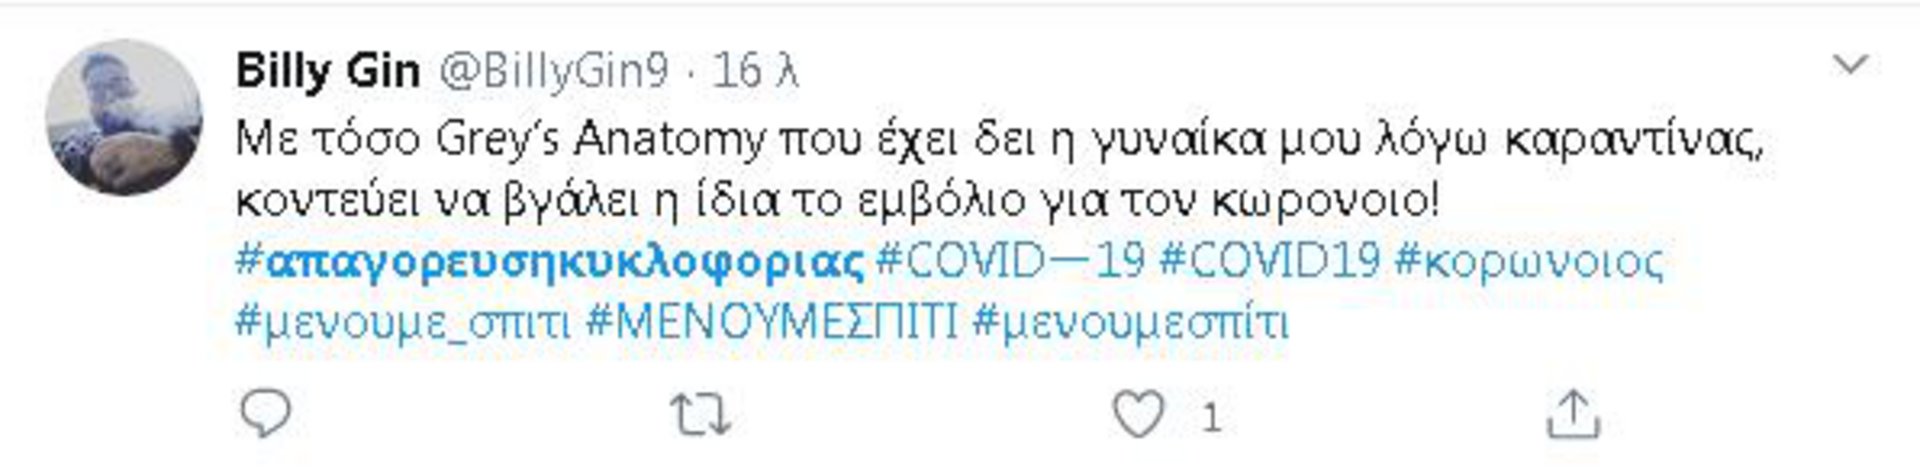Visit the @BillyGin9 handle
The image size is (1920, 470).
click(x=553, y=71)
